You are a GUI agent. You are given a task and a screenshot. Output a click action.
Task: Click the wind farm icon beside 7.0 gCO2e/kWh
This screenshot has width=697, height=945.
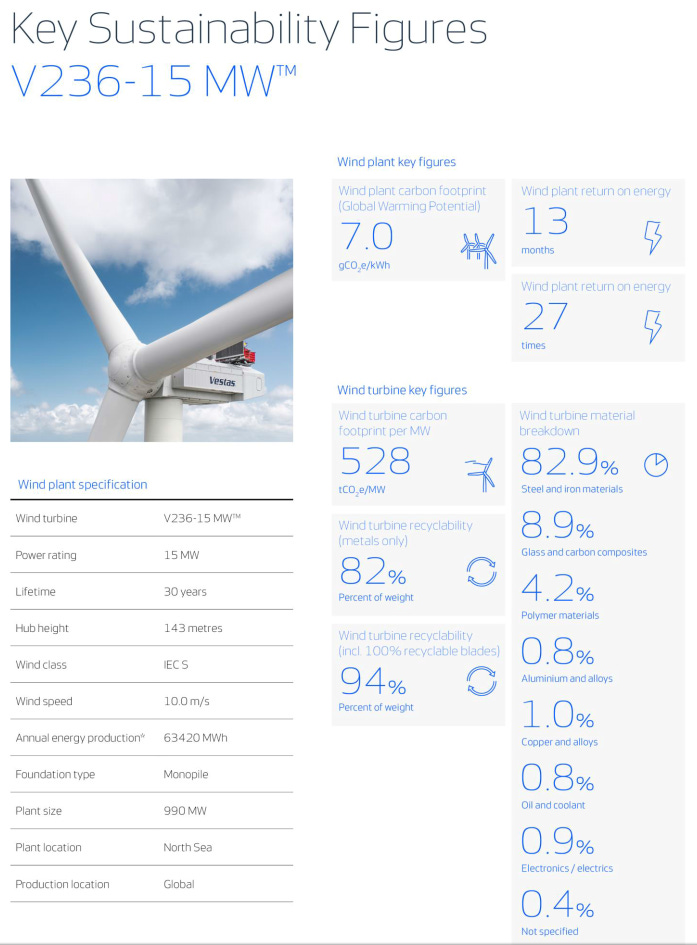click(x=479, y=250)
